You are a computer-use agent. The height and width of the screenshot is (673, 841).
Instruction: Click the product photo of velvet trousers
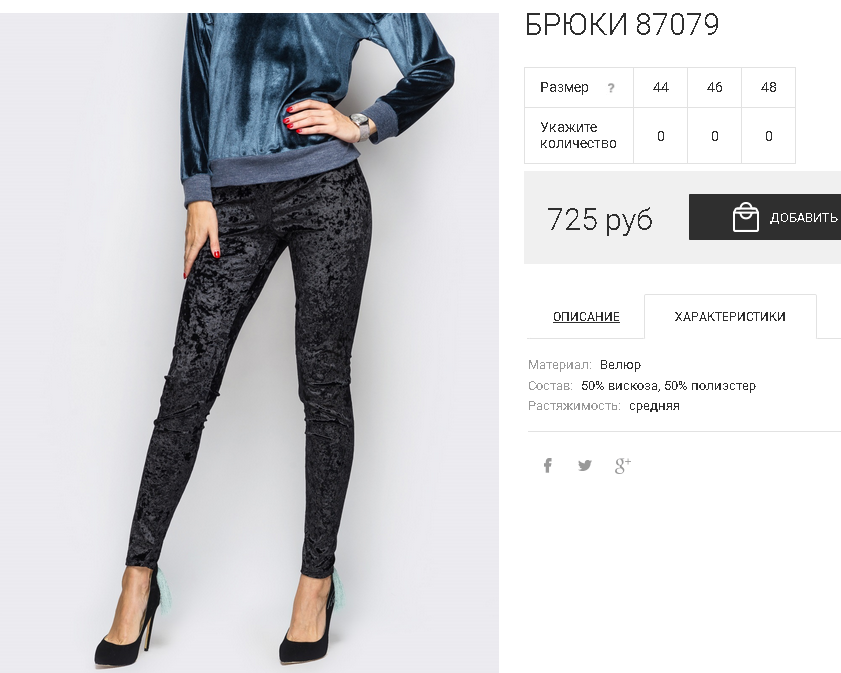(x=249, y=343)
